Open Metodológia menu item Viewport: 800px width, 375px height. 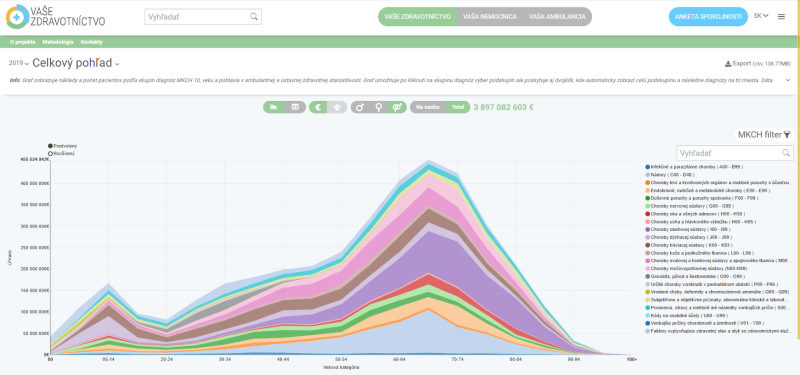58,42
